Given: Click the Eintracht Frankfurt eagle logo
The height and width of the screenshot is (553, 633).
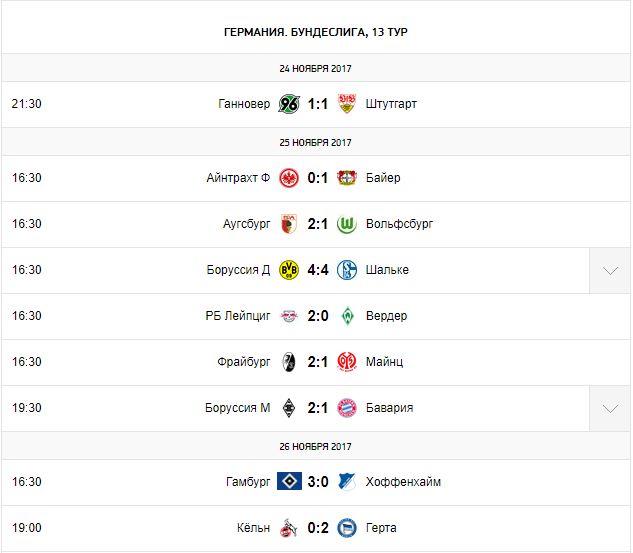Looking at the screenshot, I should click(x=289, y=178).
